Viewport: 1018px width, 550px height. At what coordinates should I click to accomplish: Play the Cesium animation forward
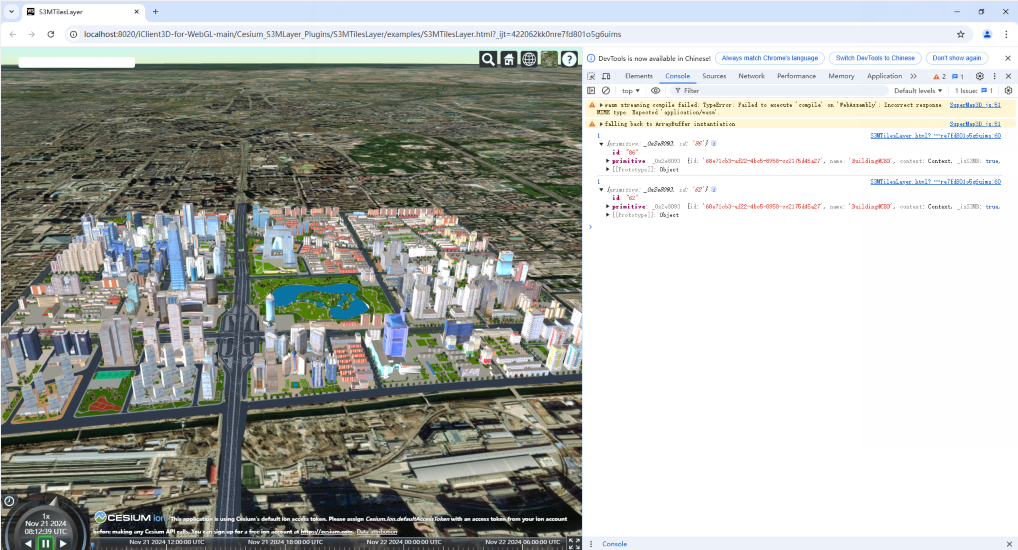point(63,544)
